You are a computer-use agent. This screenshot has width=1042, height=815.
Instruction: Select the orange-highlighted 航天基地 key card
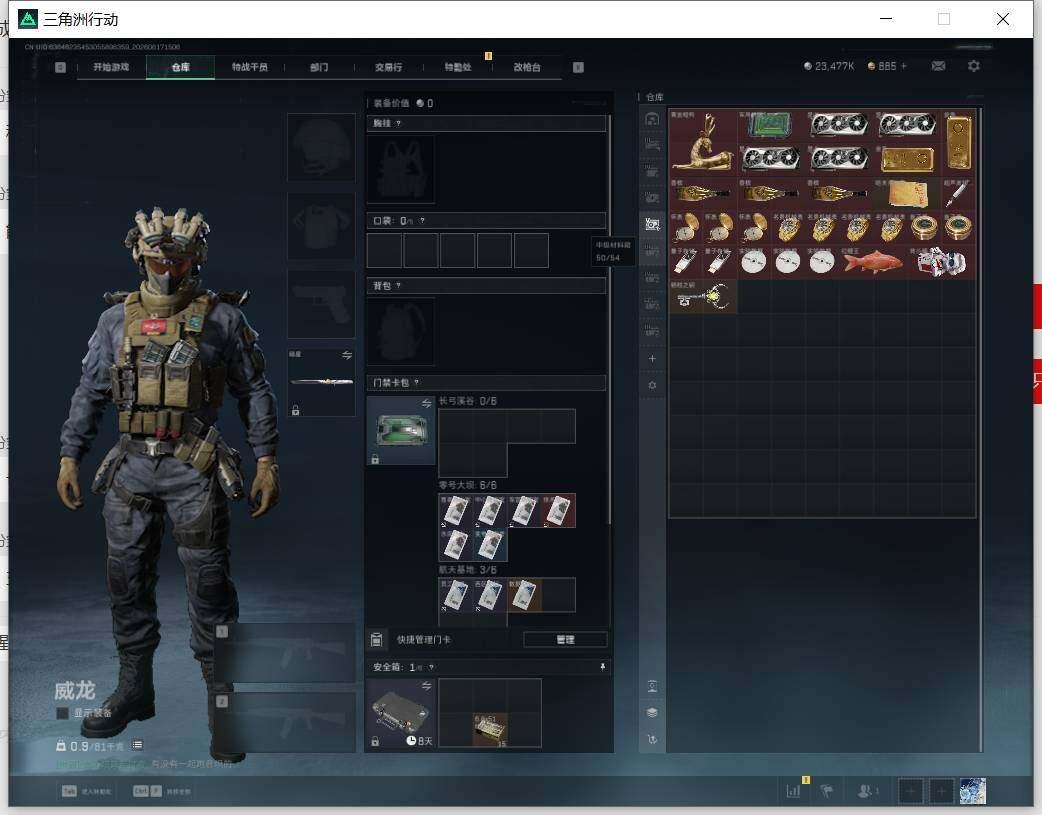pyautogui.click(x=524, y=594)
